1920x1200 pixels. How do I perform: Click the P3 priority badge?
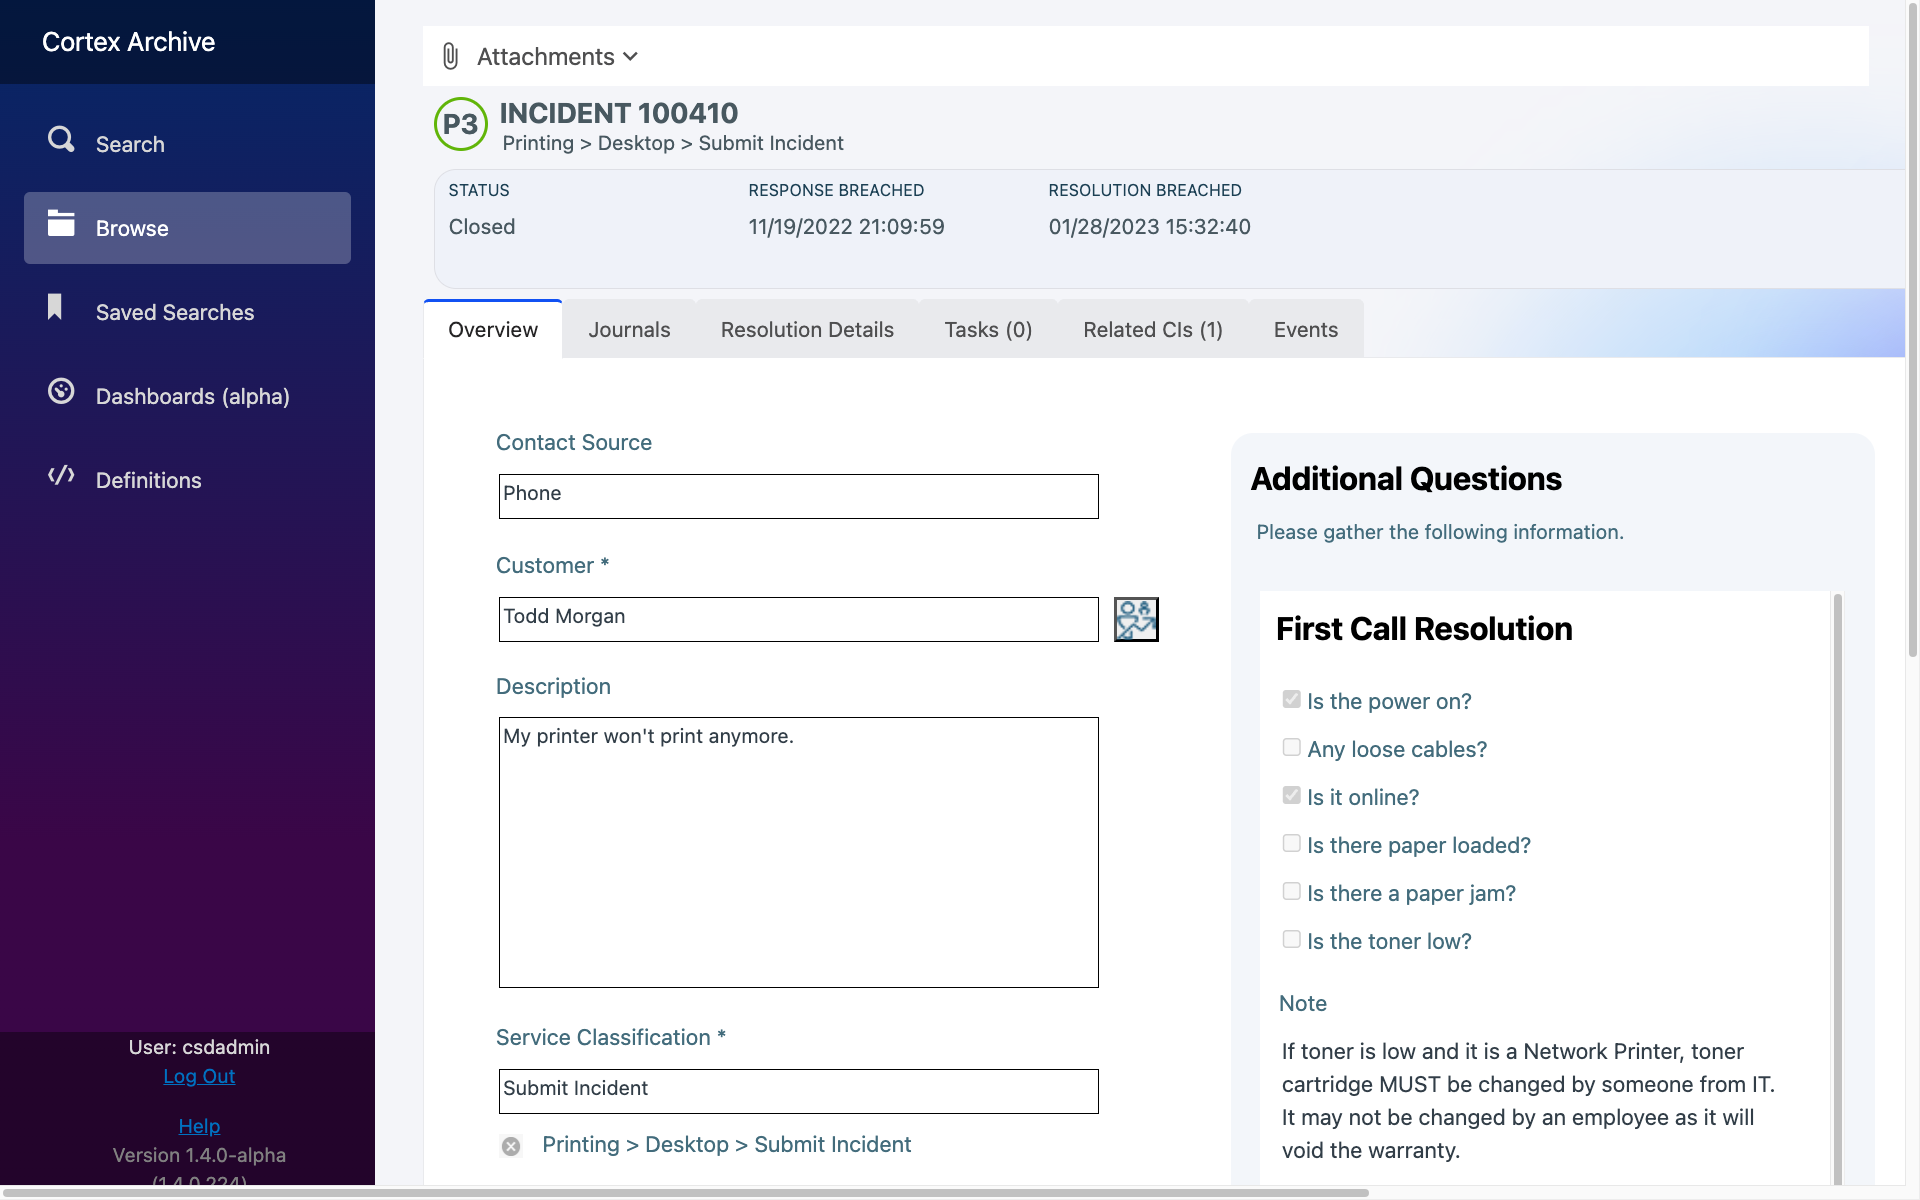pos(460,124)
